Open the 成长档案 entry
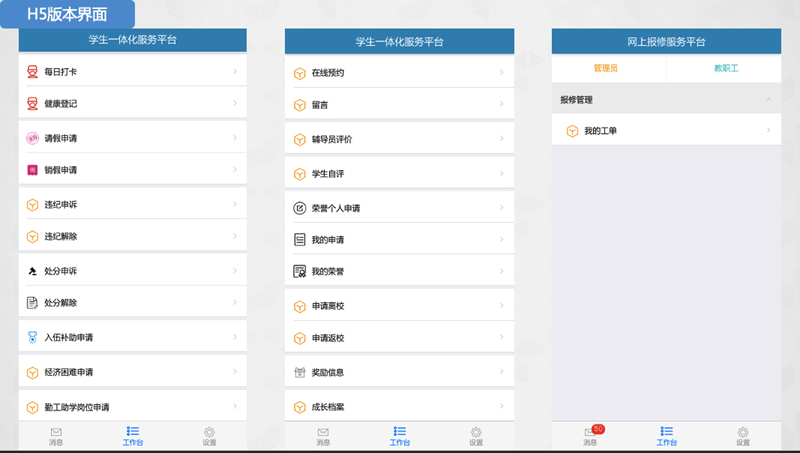This screenshot has height=453, width=800. [x=399, y=407]
